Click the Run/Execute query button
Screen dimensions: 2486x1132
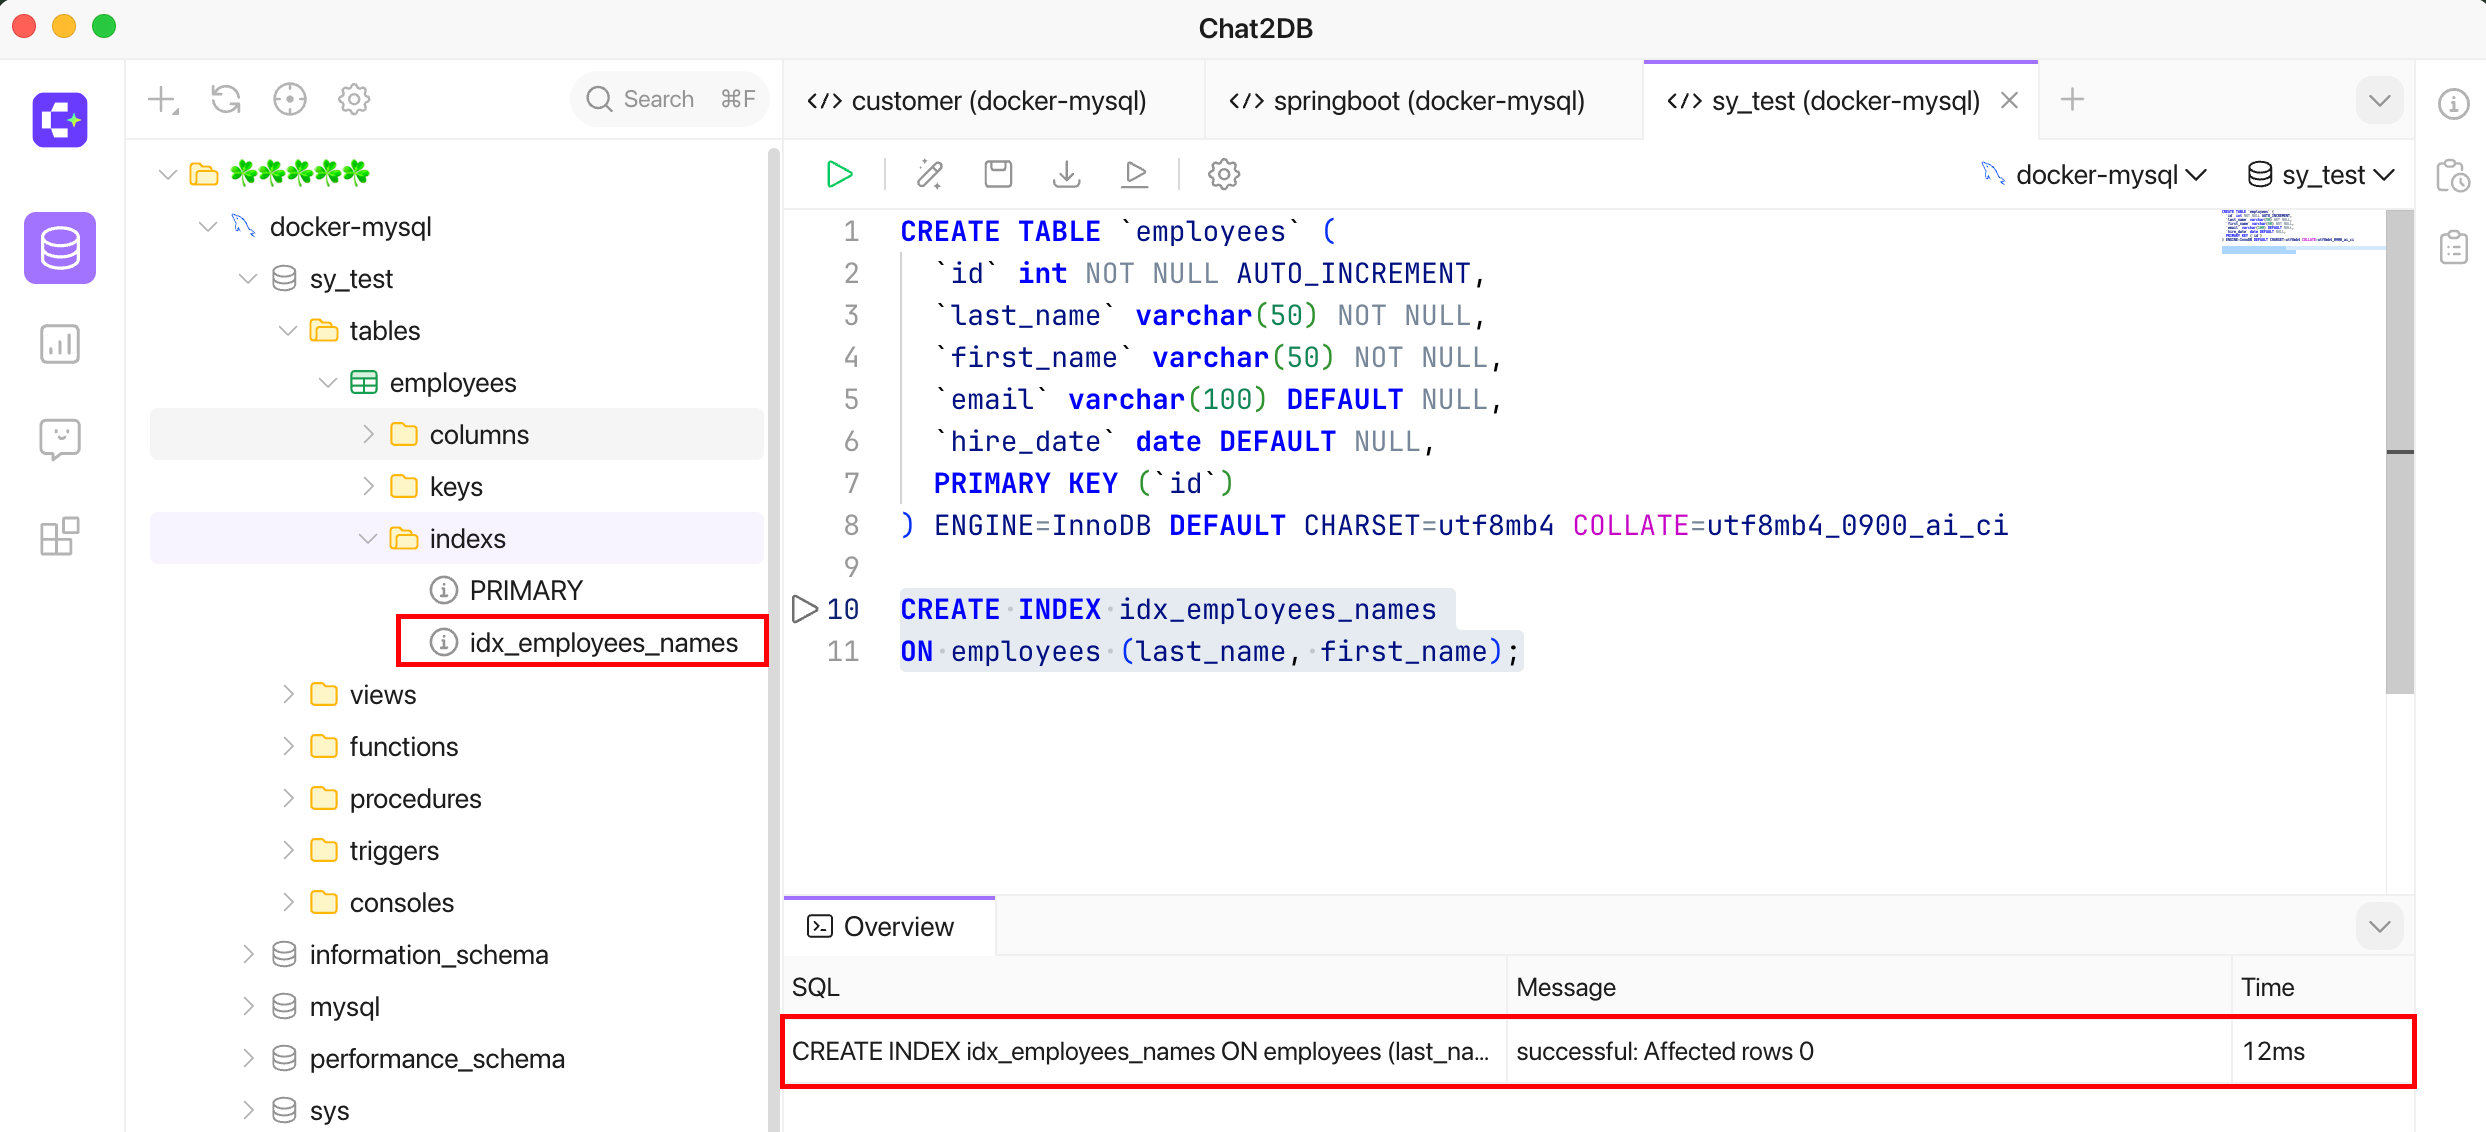coord(839,173)
